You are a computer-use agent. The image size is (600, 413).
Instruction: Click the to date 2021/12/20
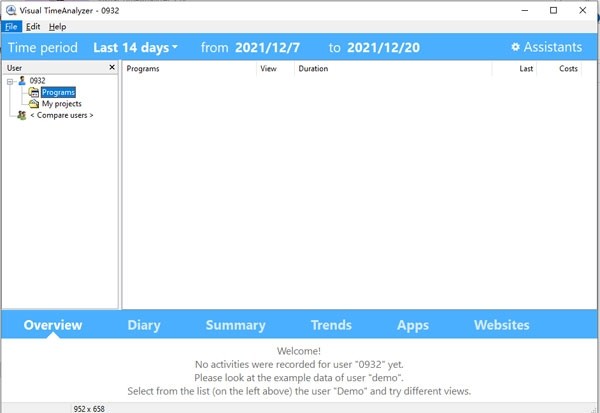pyautogui.click(x=383, y=48)
